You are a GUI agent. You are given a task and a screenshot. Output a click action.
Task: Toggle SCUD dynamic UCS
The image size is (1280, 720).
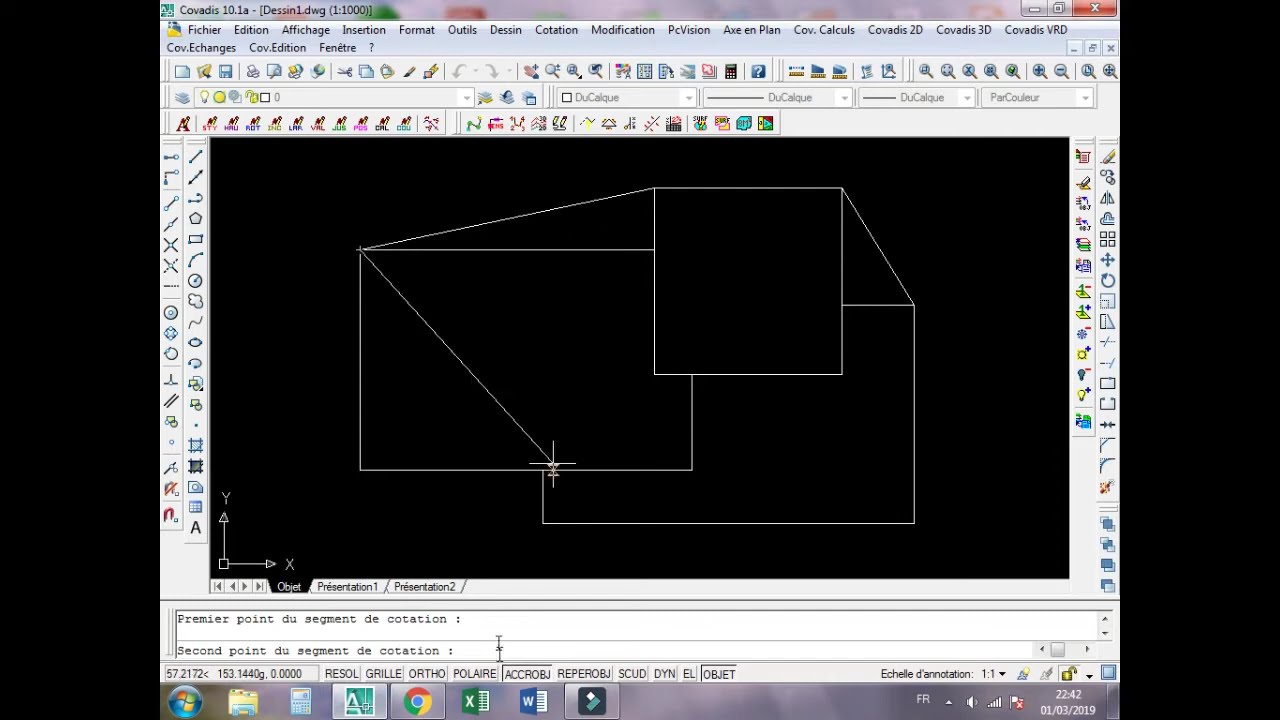tap(632, 674)
